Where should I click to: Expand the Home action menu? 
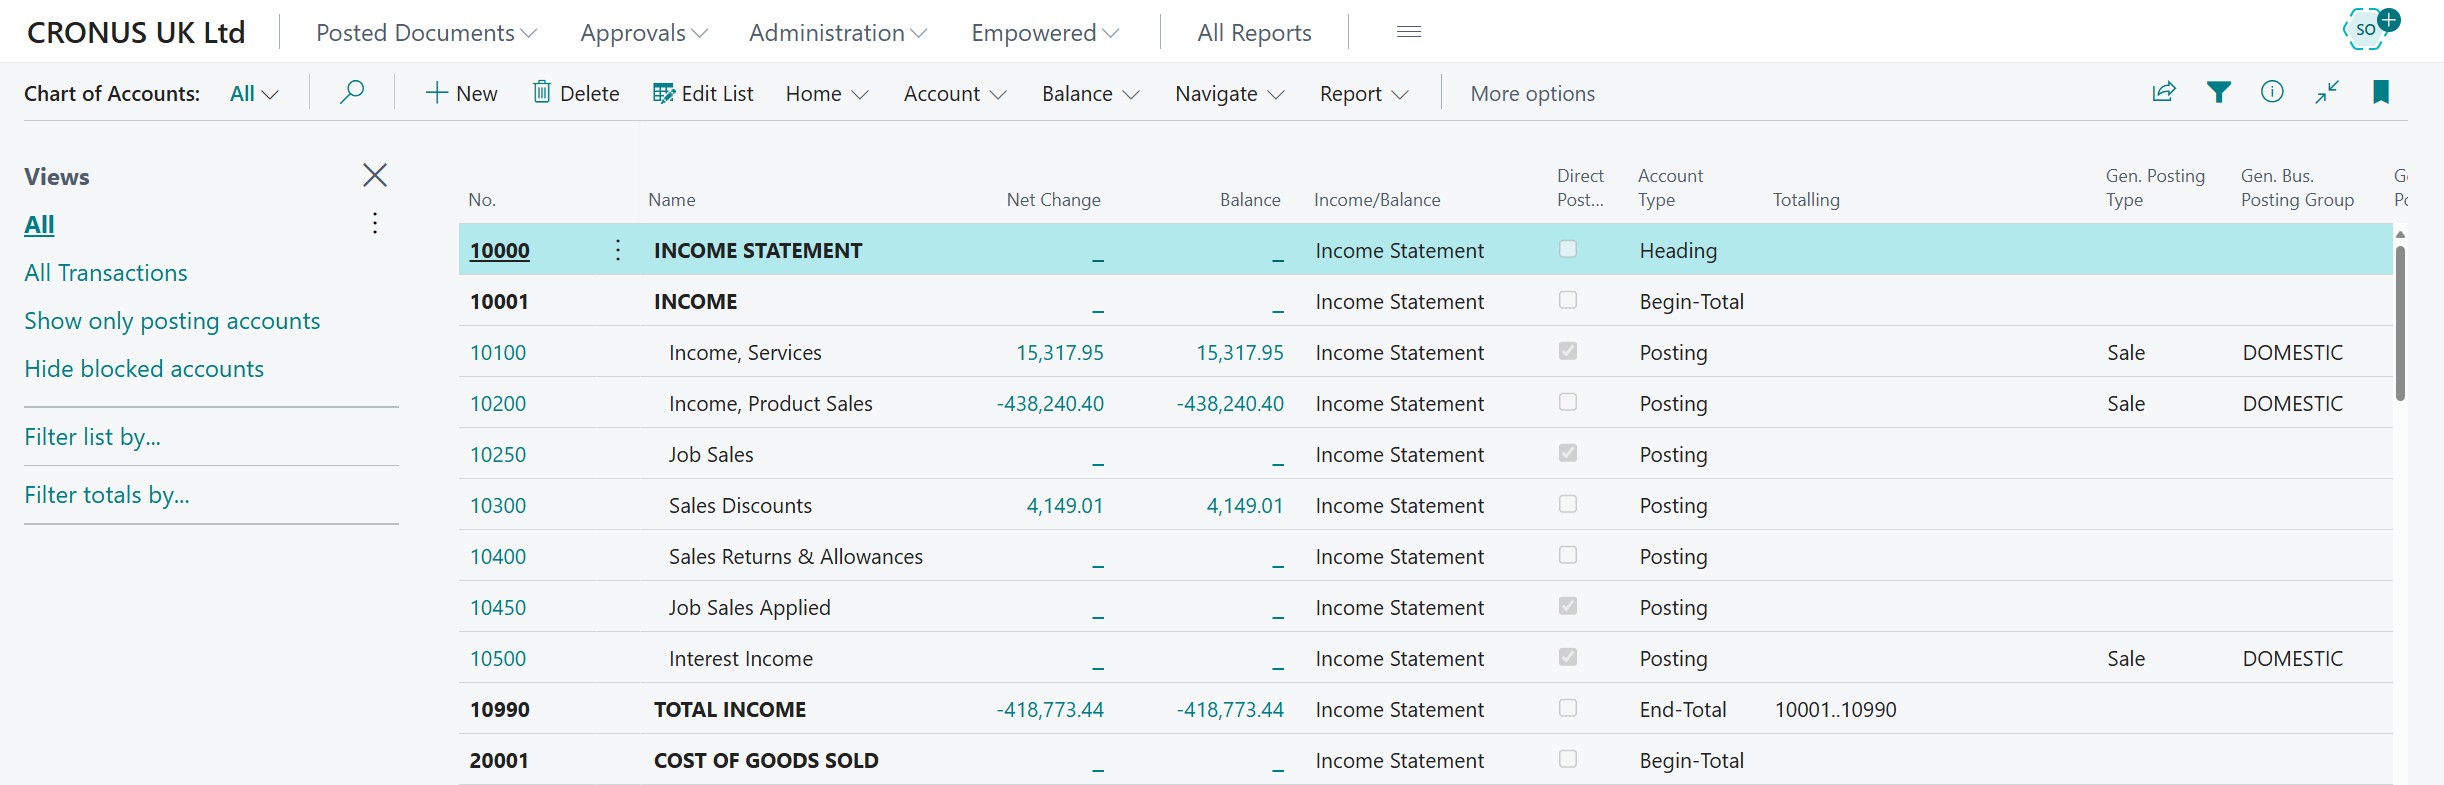[x=827, y=93]
